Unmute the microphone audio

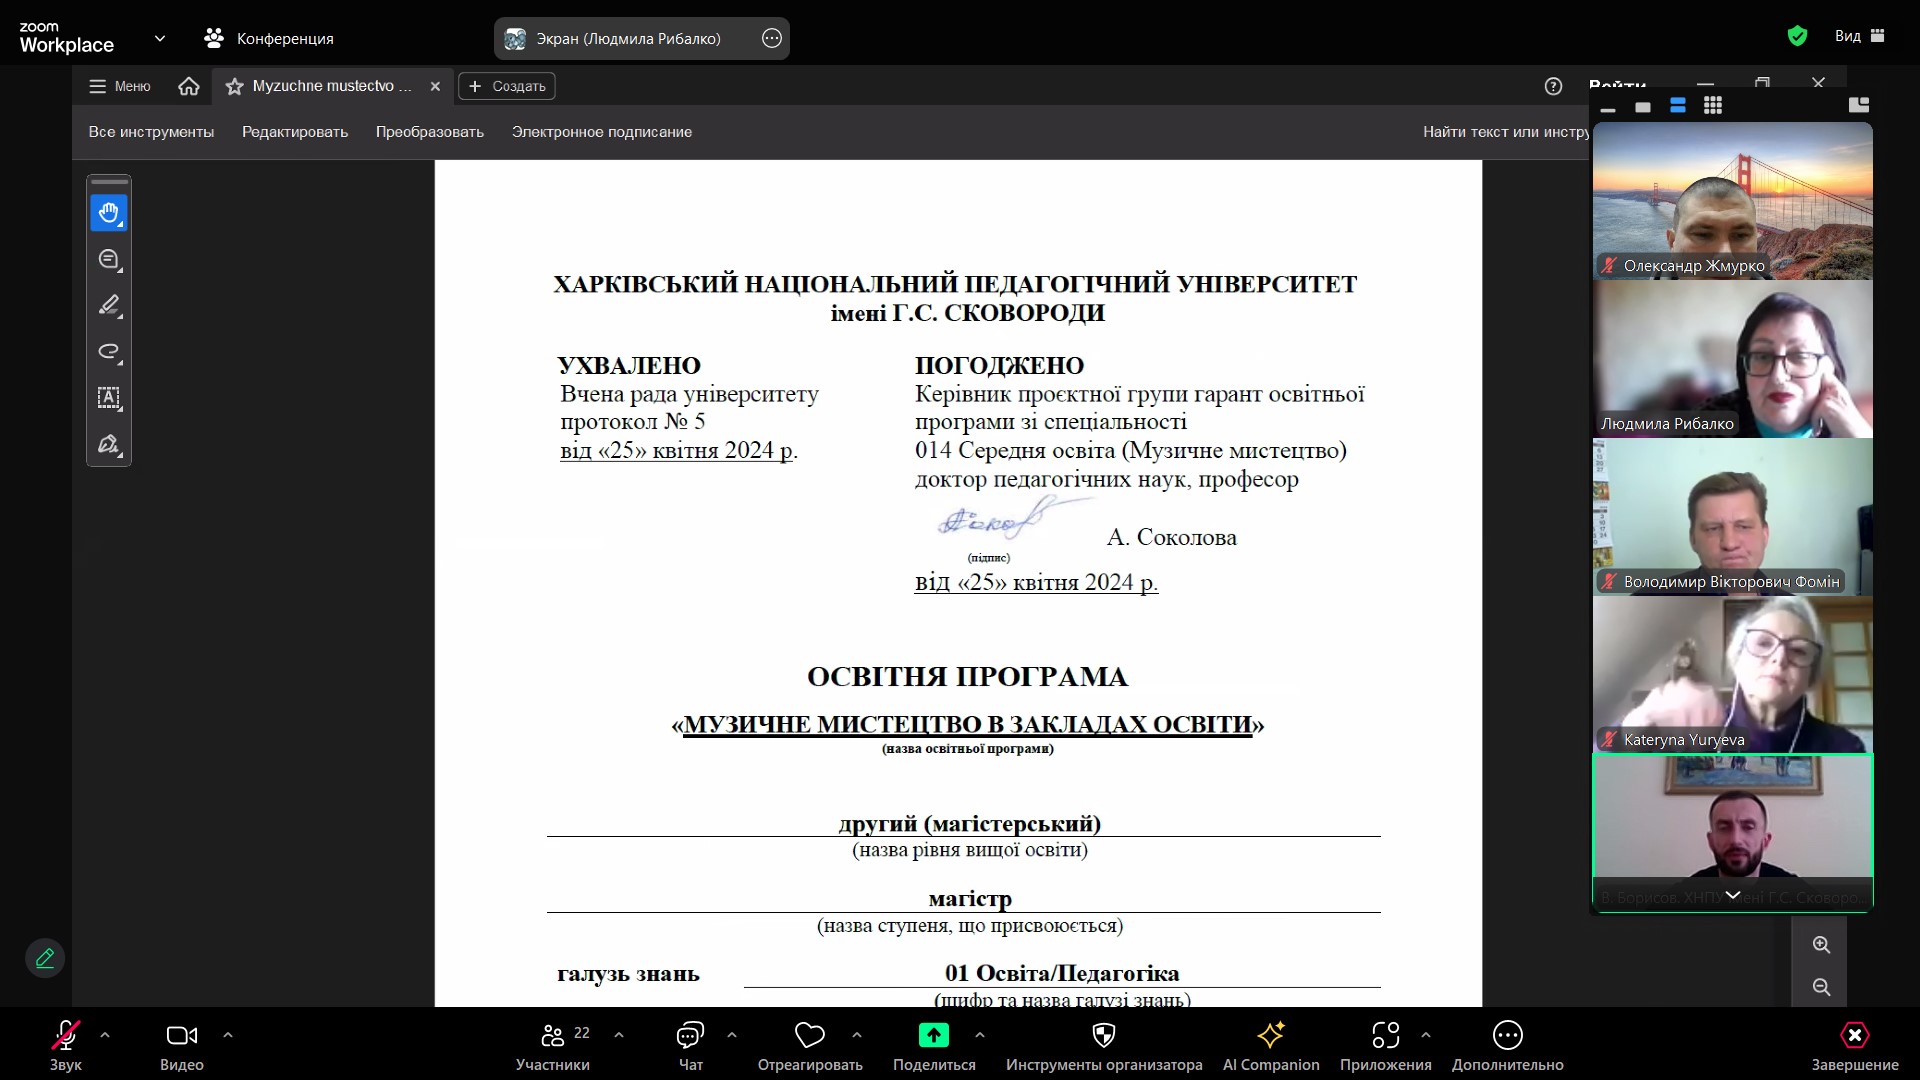[x=66, y=1045]
